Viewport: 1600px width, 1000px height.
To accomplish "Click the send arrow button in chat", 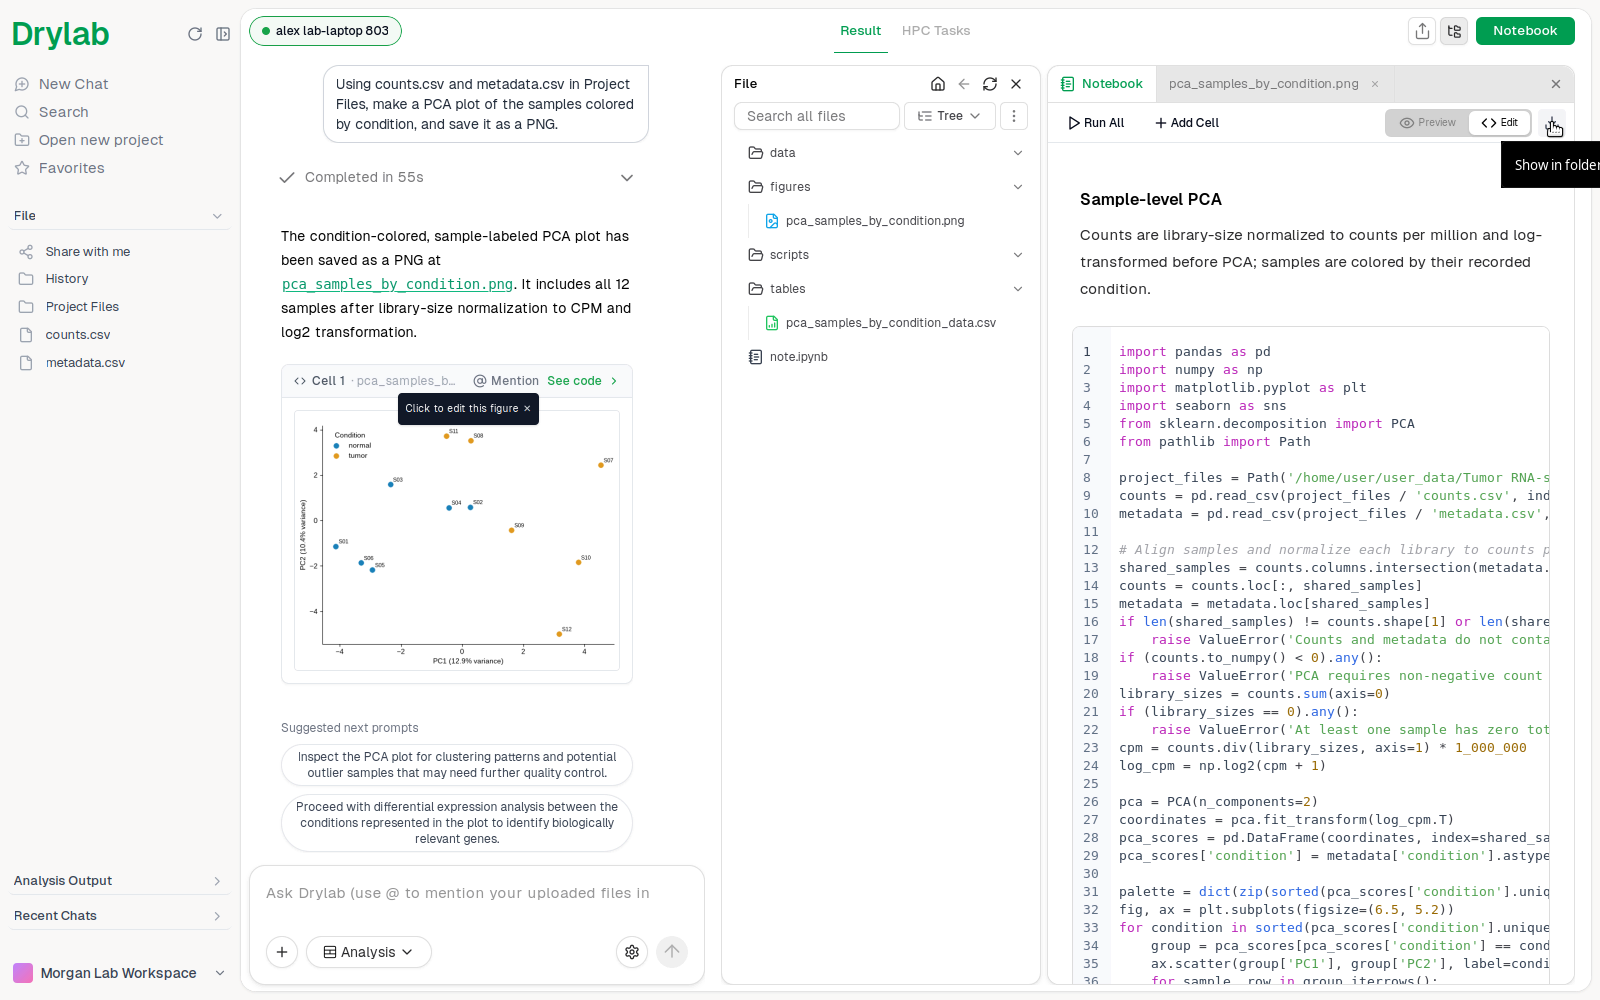I will pyautogui.click(x=672, y=952).
